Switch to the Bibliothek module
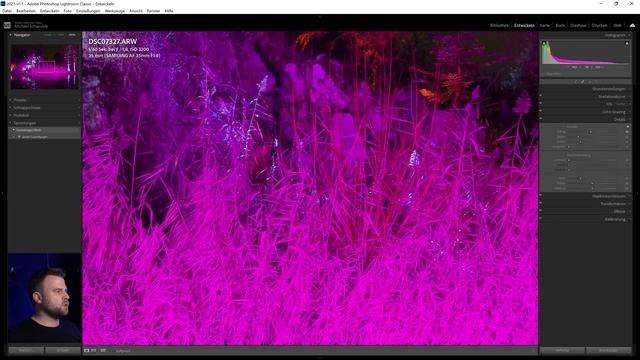640x360 pixels. pyautogui.click(x=499, y=25)
